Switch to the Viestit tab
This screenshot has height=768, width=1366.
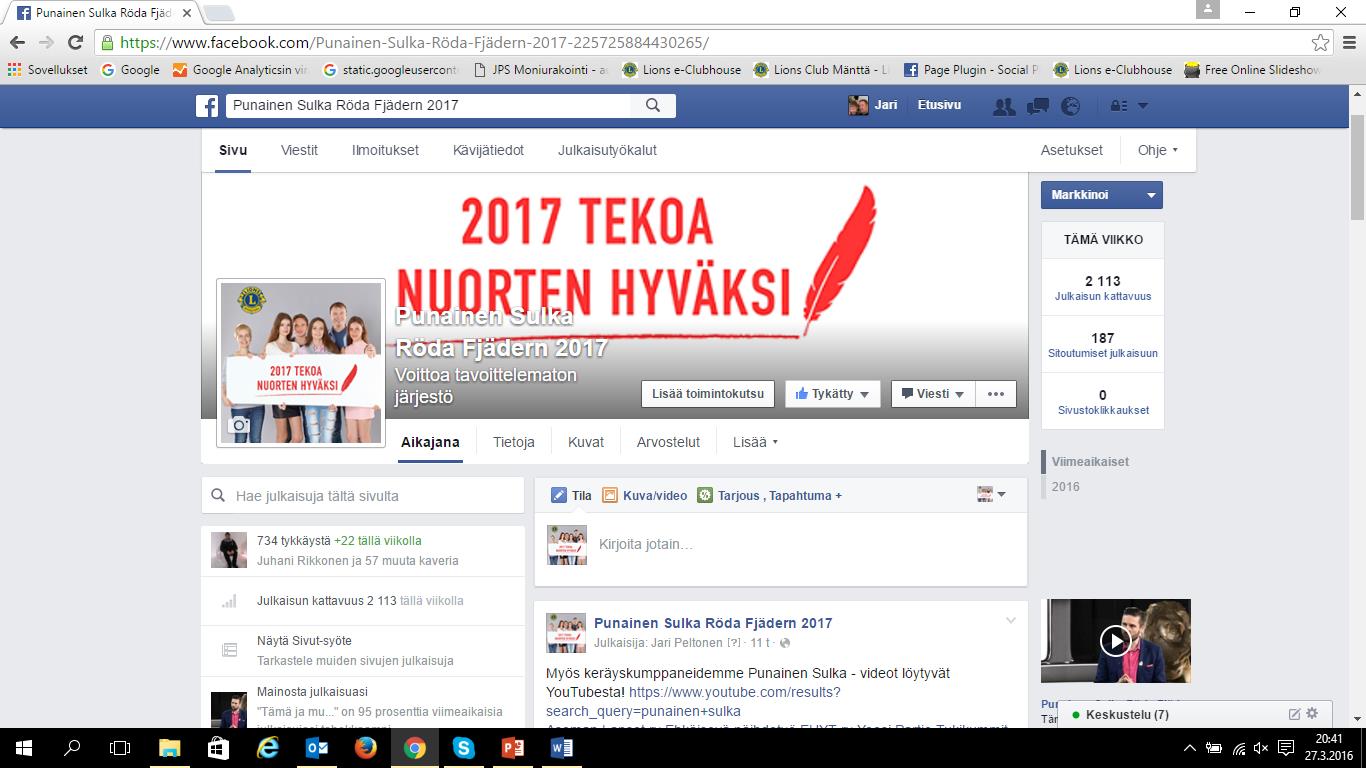click(299, 150)
